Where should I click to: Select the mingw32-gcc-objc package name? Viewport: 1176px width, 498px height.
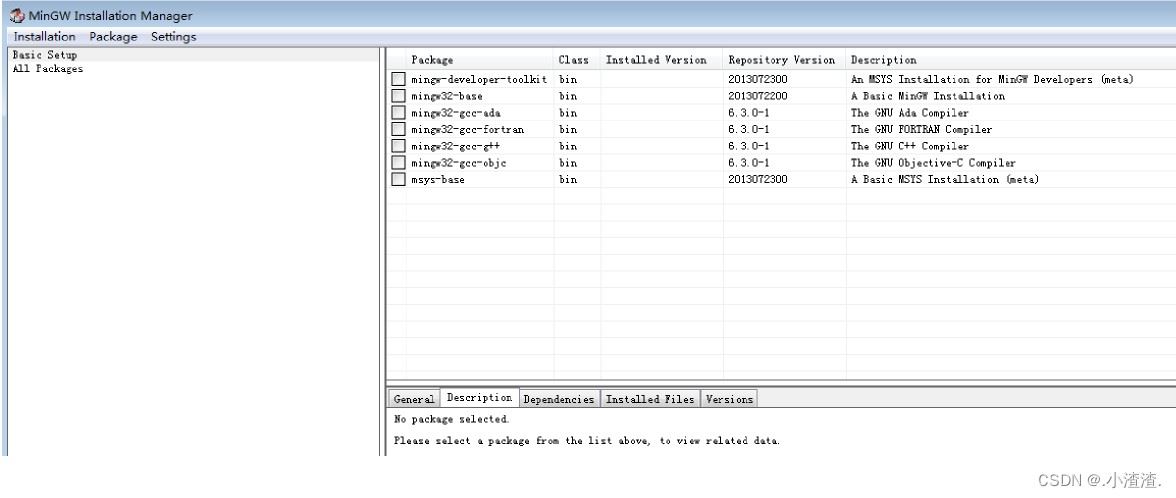click(459, 163)
